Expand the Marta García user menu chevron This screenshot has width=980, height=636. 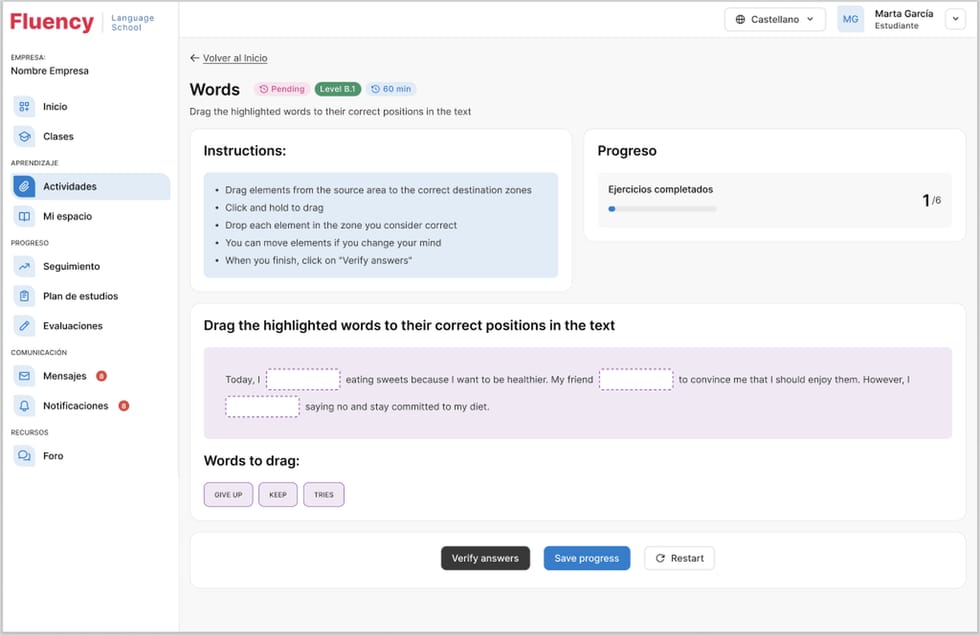(x=955, y=19)
